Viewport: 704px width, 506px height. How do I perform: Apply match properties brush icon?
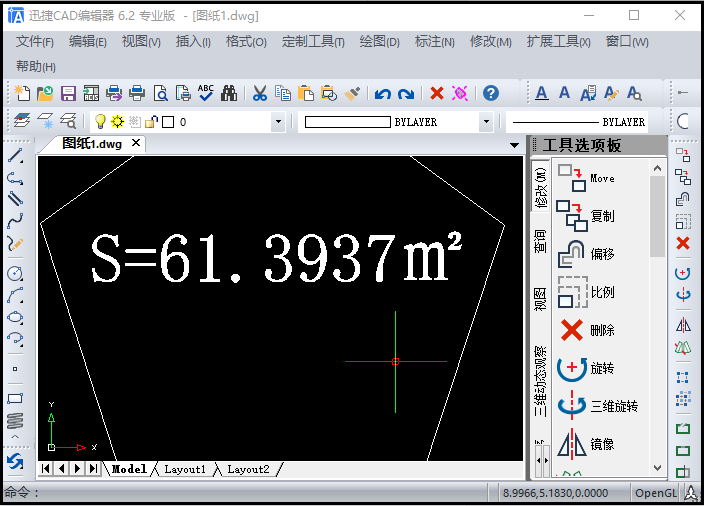pos(352,93)
